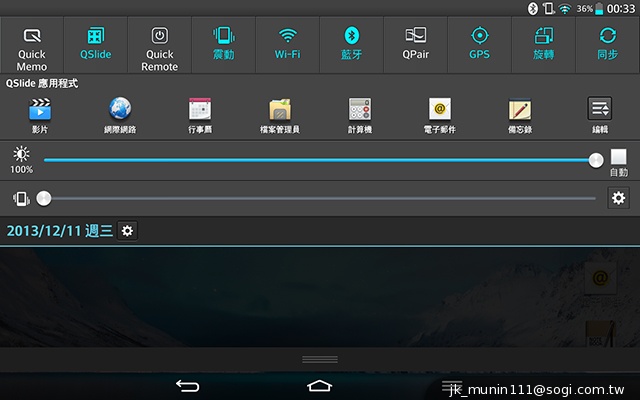This screenshot has height=400, width=640.
Task: Enable the auto brightness (自動) checkbox
Action: [x=619, y=157]
